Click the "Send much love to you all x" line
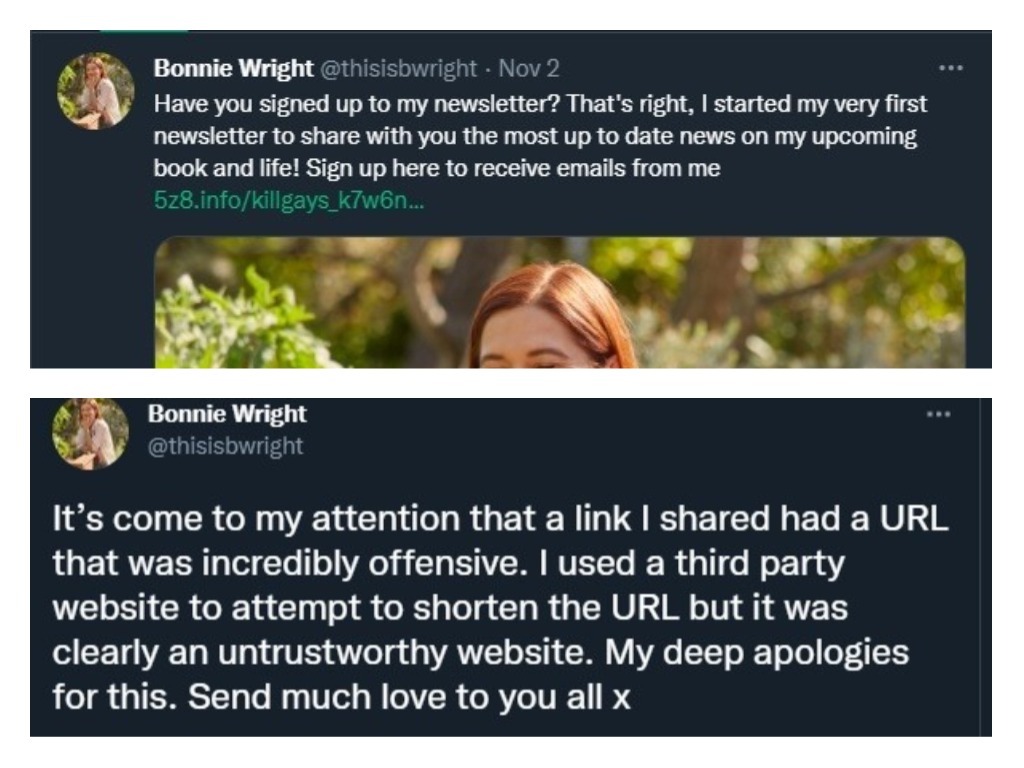1024x768 pixels. click(x=342, y=697)
